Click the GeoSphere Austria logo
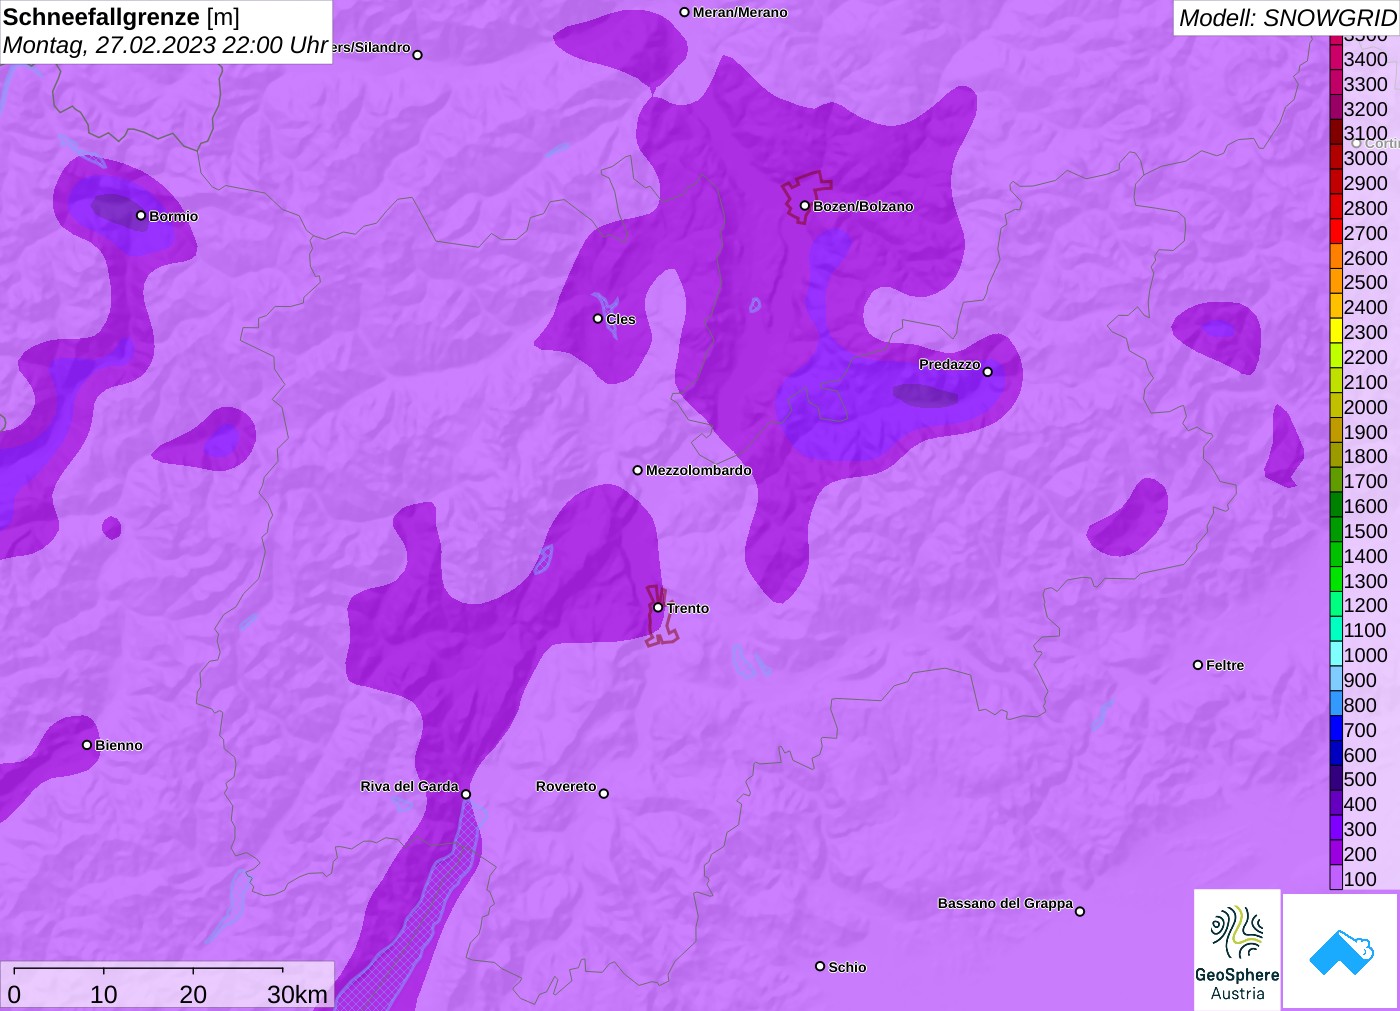The width and height of the screenshot is (1400, 1011). click(1237, 949)
